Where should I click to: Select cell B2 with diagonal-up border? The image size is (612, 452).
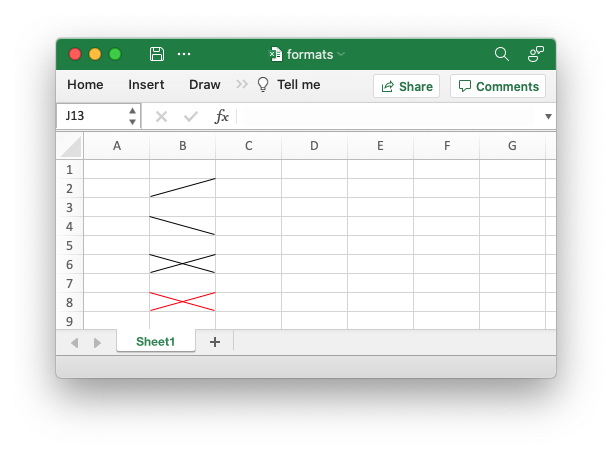(x=183, y=188)
